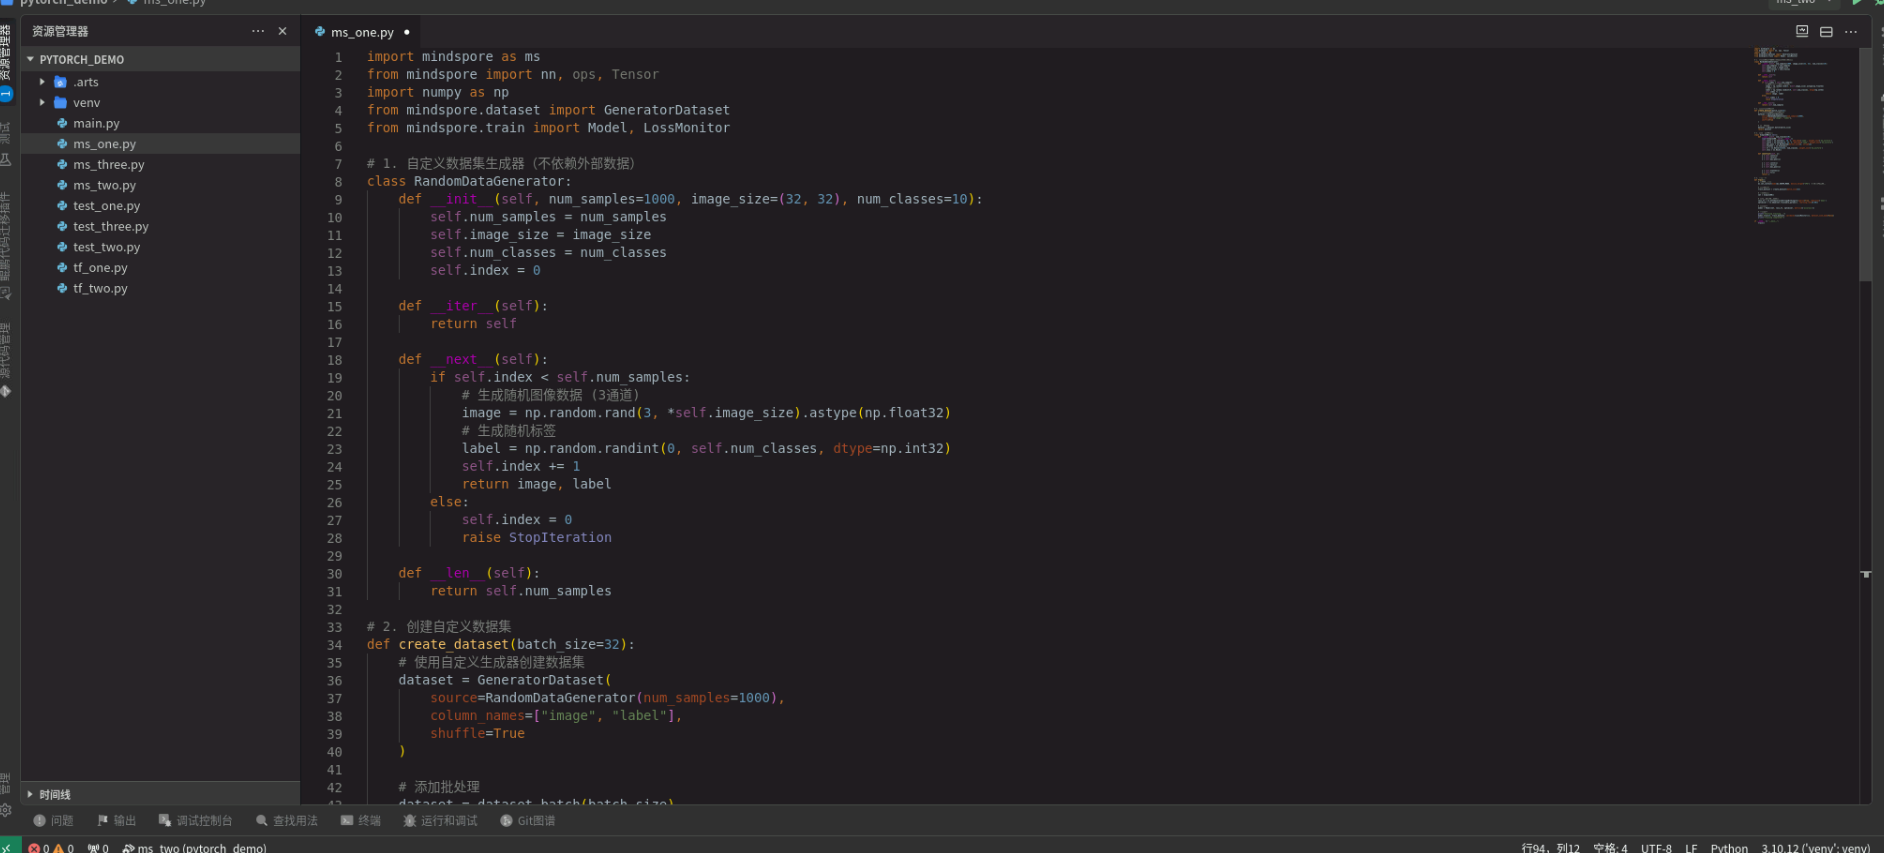The height and width of the screenshot is (853, 1884).
Task: Open test_one.py from the explorer
Action: (x=106, y=206)
